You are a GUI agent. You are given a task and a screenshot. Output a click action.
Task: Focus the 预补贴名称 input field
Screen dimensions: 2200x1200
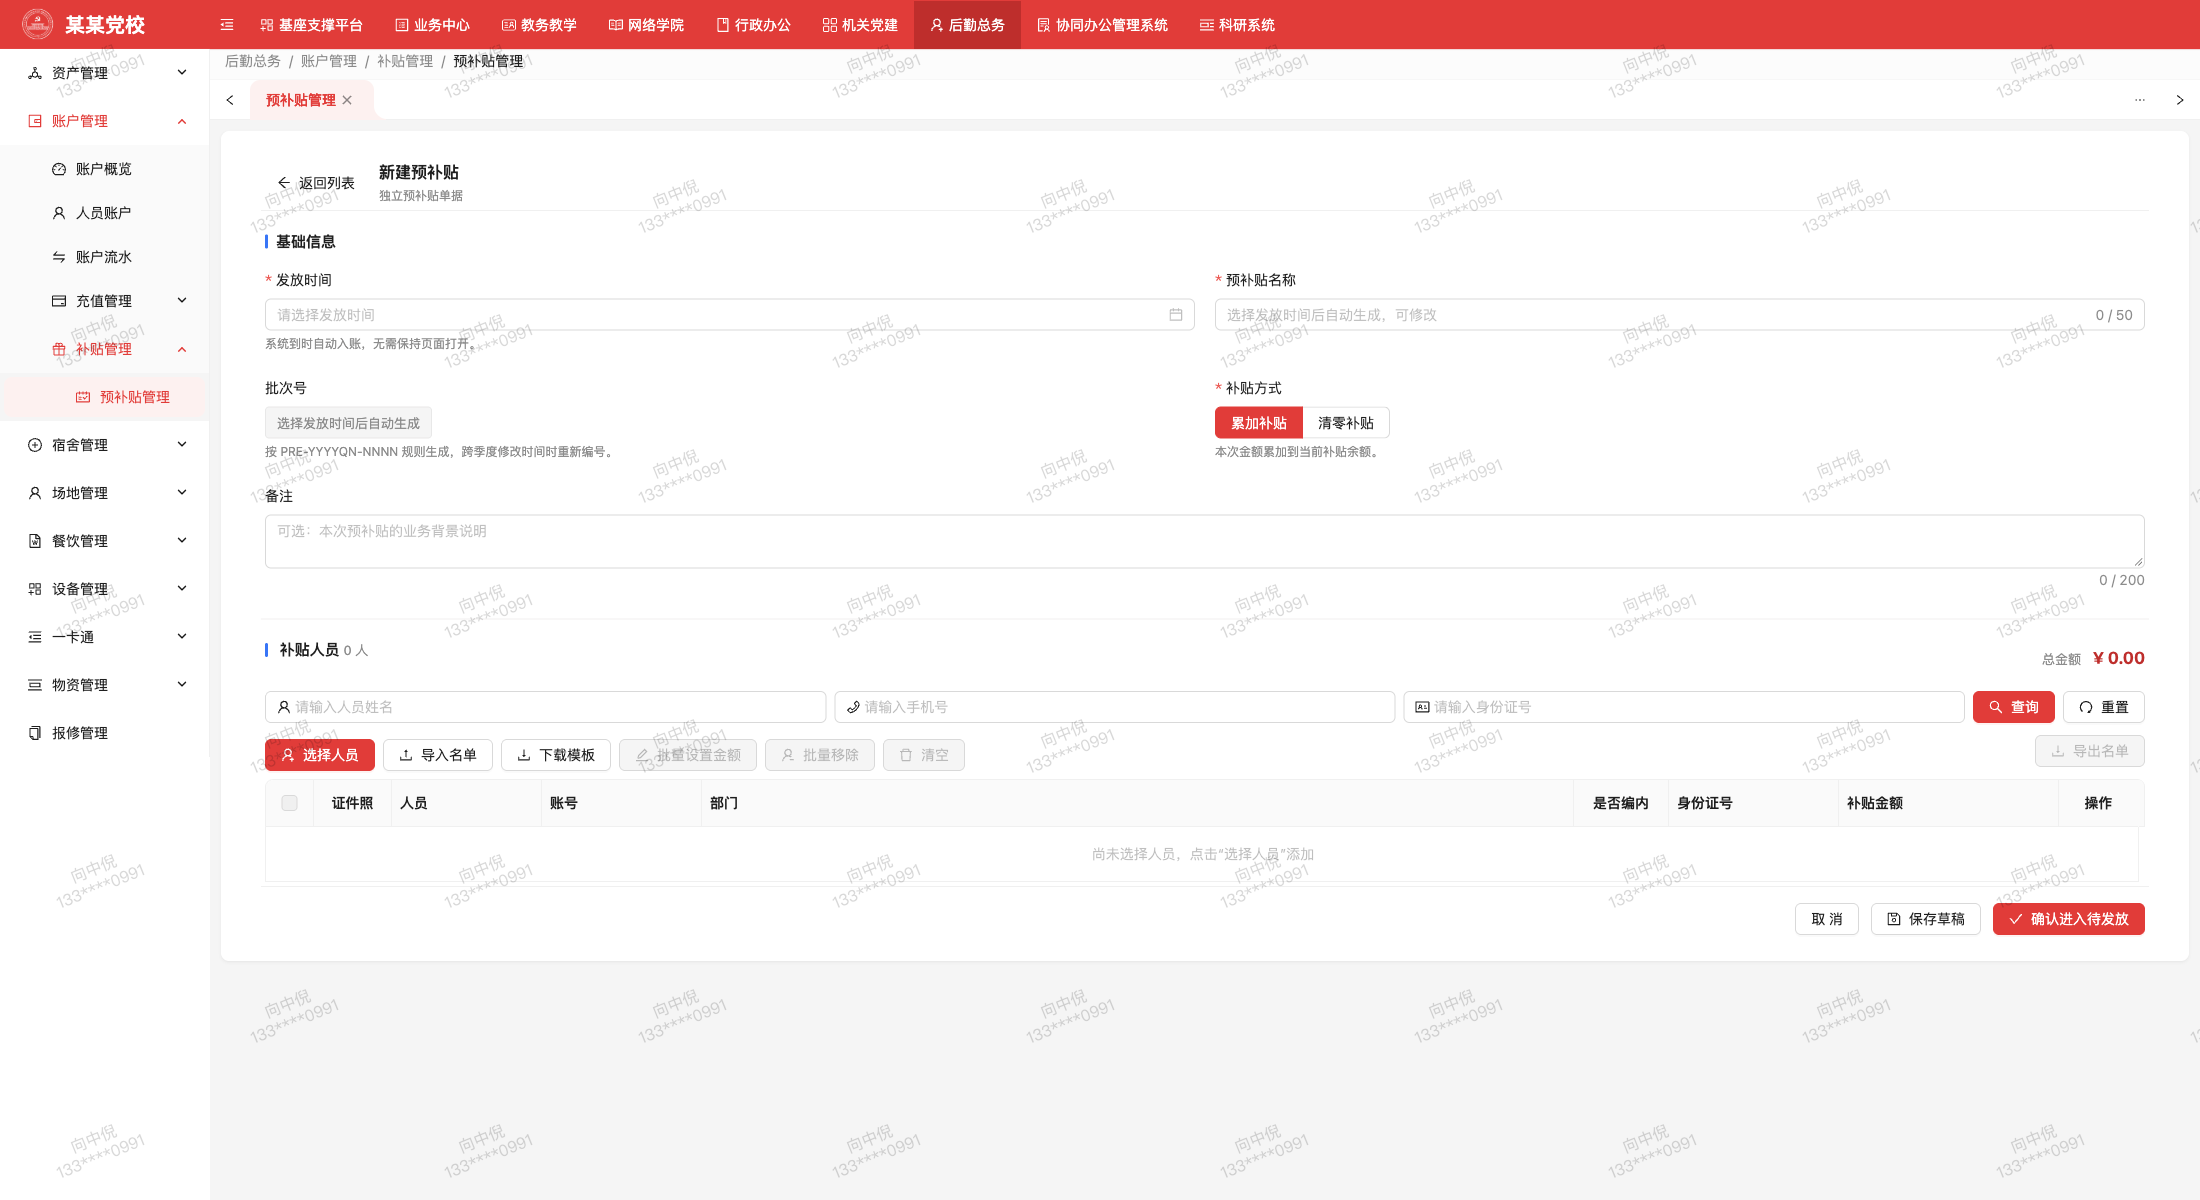[1680, 315]
